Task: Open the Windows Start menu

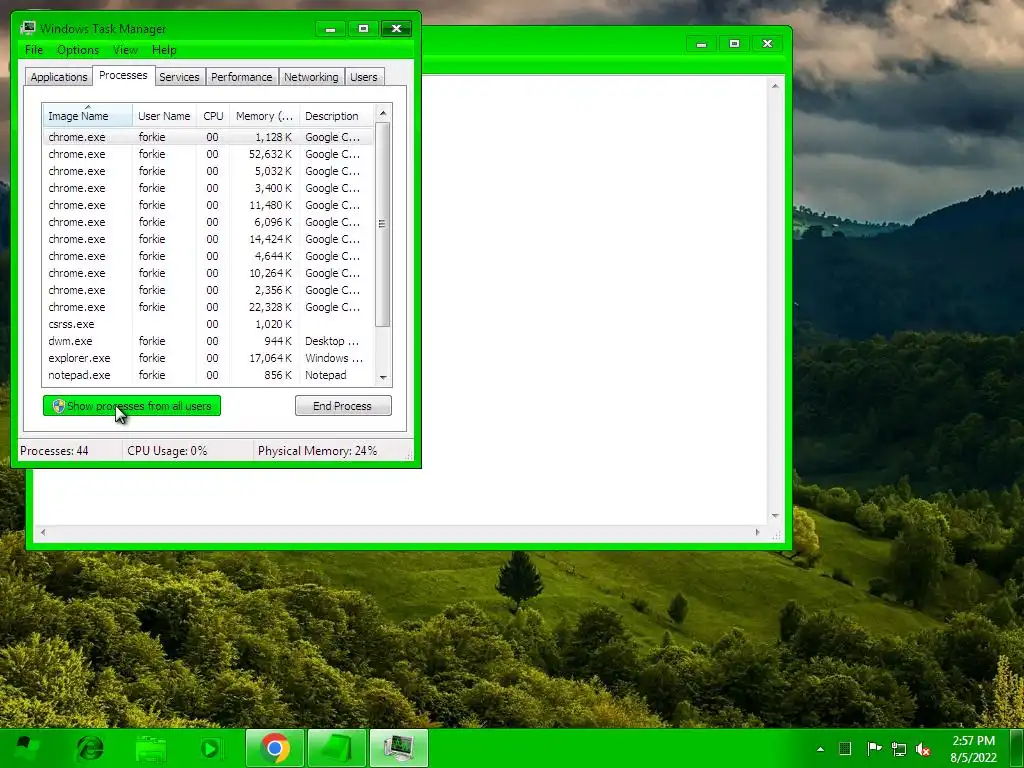Action: (26, 748)
